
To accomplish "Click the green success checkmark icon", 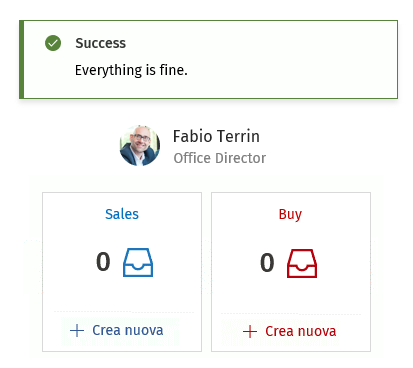I will point(53,43).
